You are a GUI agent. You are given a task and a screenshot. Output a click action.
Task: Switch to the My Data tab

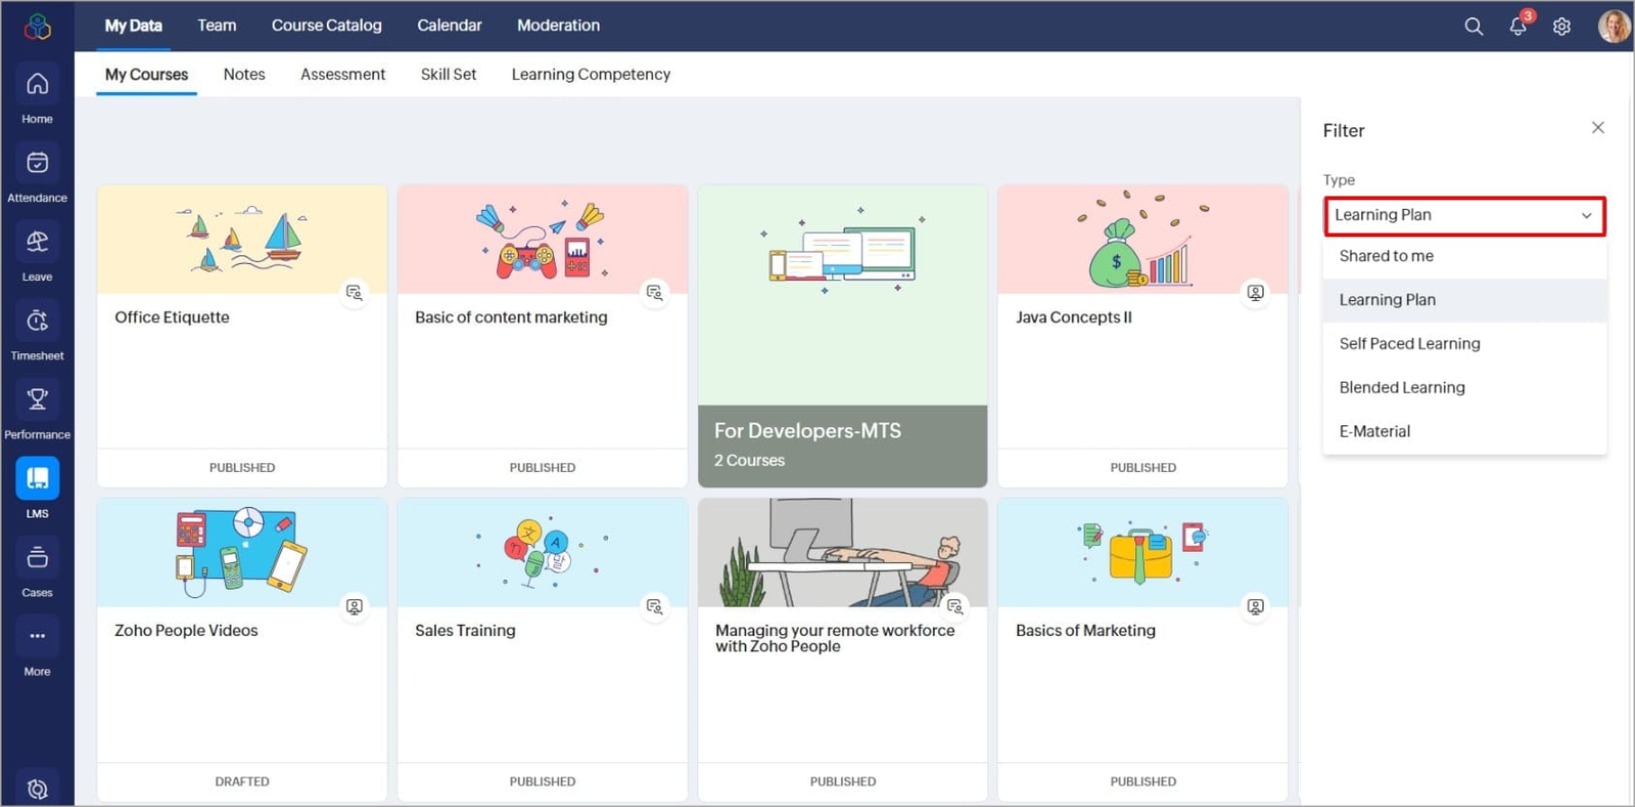coord(133,26)
